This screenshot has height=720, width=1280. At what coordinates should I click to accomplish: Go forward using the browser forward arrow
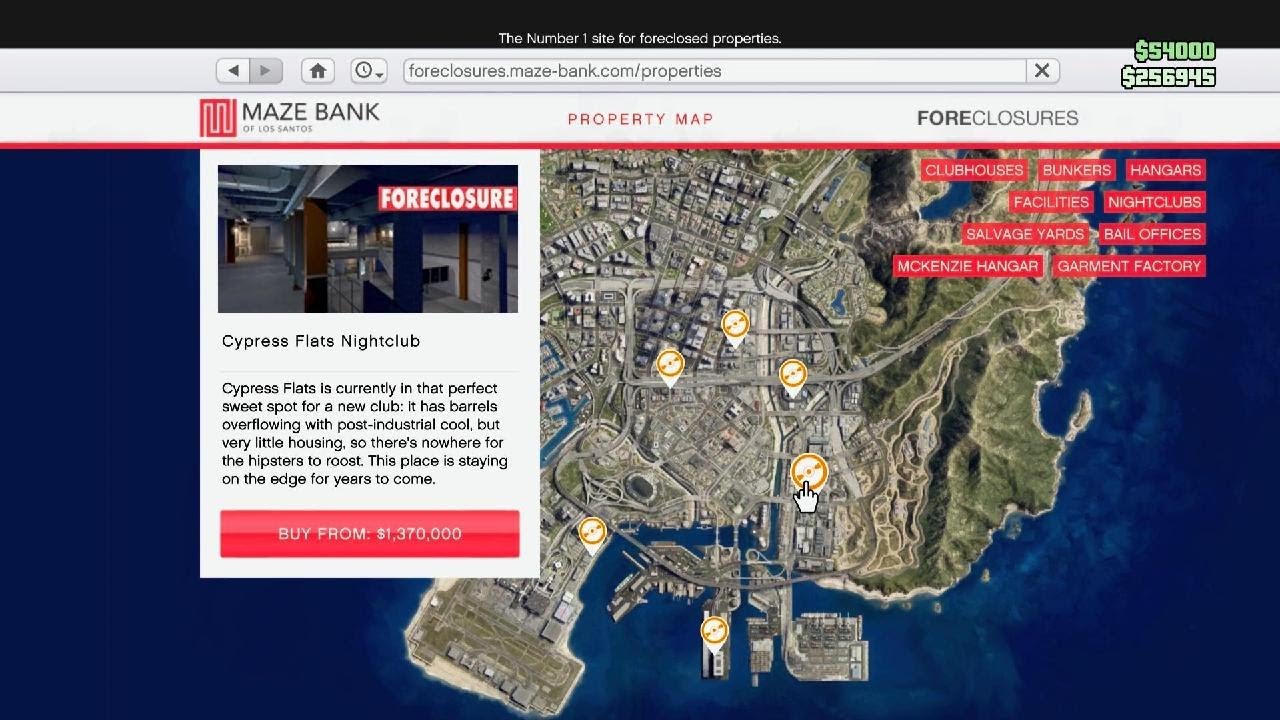[266, 71]
